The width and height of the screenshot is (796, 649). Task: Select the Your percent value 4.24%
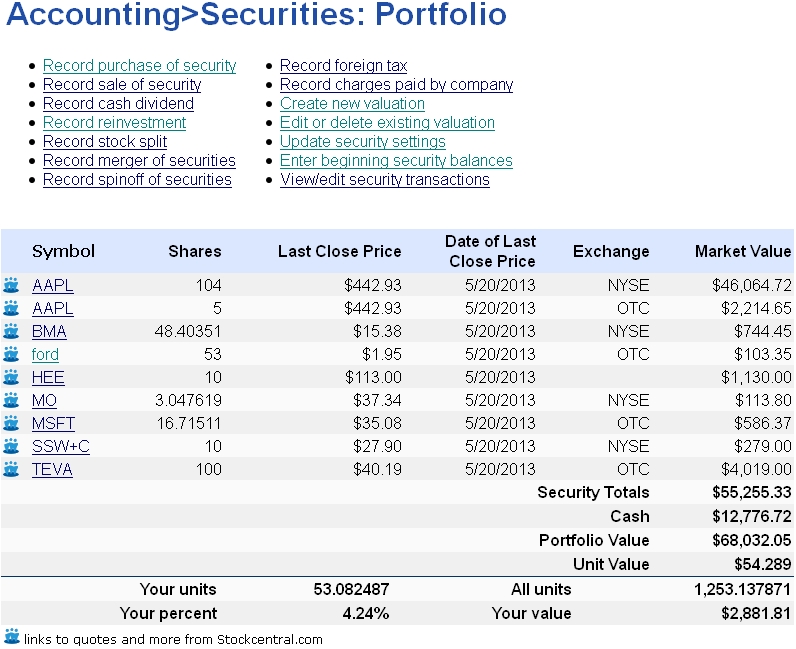click(366, 613)
